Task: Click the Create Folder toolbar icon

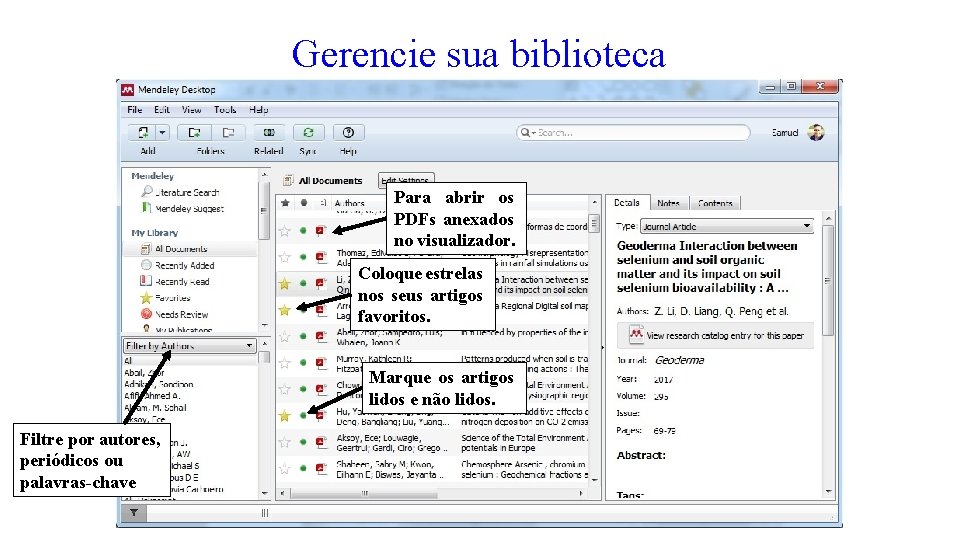Action: [195, 132]
